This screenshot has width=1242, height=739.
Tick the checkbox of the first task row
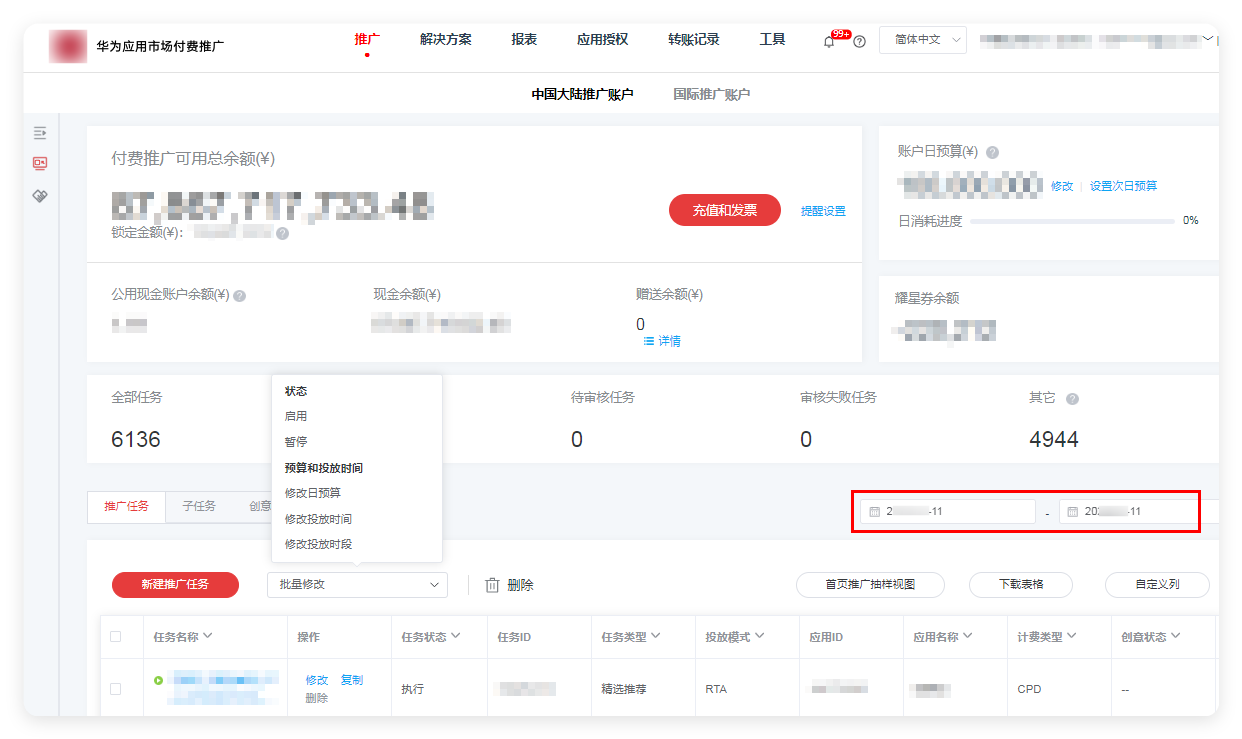(x=115, y=689)
